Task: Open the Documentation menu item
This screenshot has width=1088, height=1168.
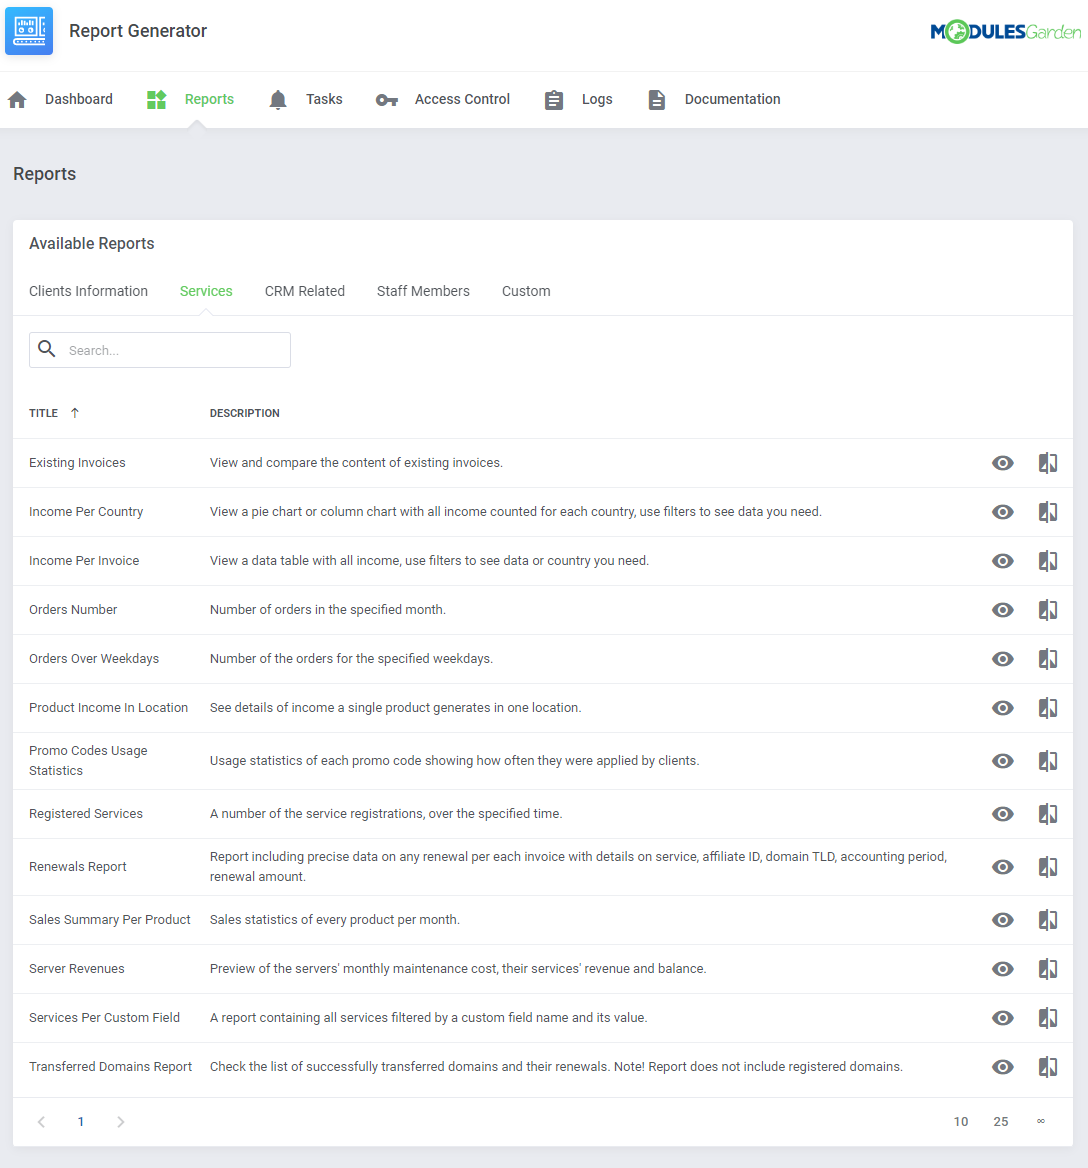Action: (x=733, y=99)
